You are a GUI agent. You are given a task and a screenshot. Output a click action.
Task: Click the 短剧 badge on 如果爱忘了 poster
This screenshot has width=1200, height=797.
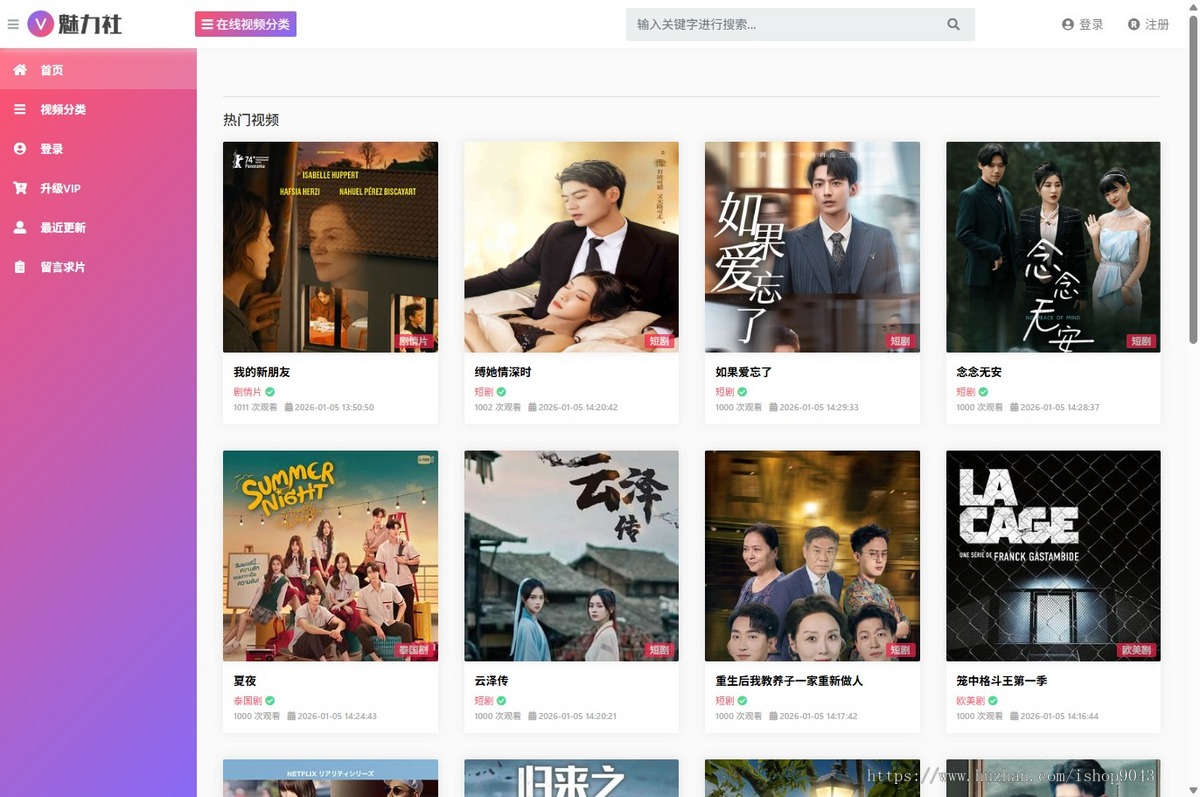[x=900, y=341]
